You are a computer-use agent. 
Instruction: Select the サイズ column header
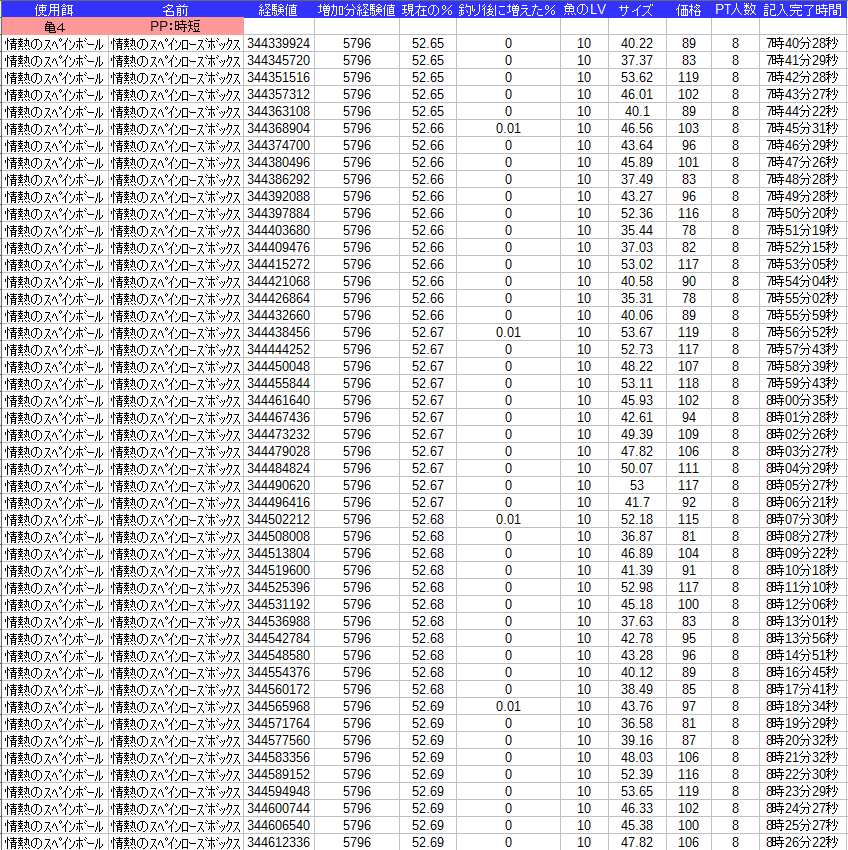coord(637,9)
